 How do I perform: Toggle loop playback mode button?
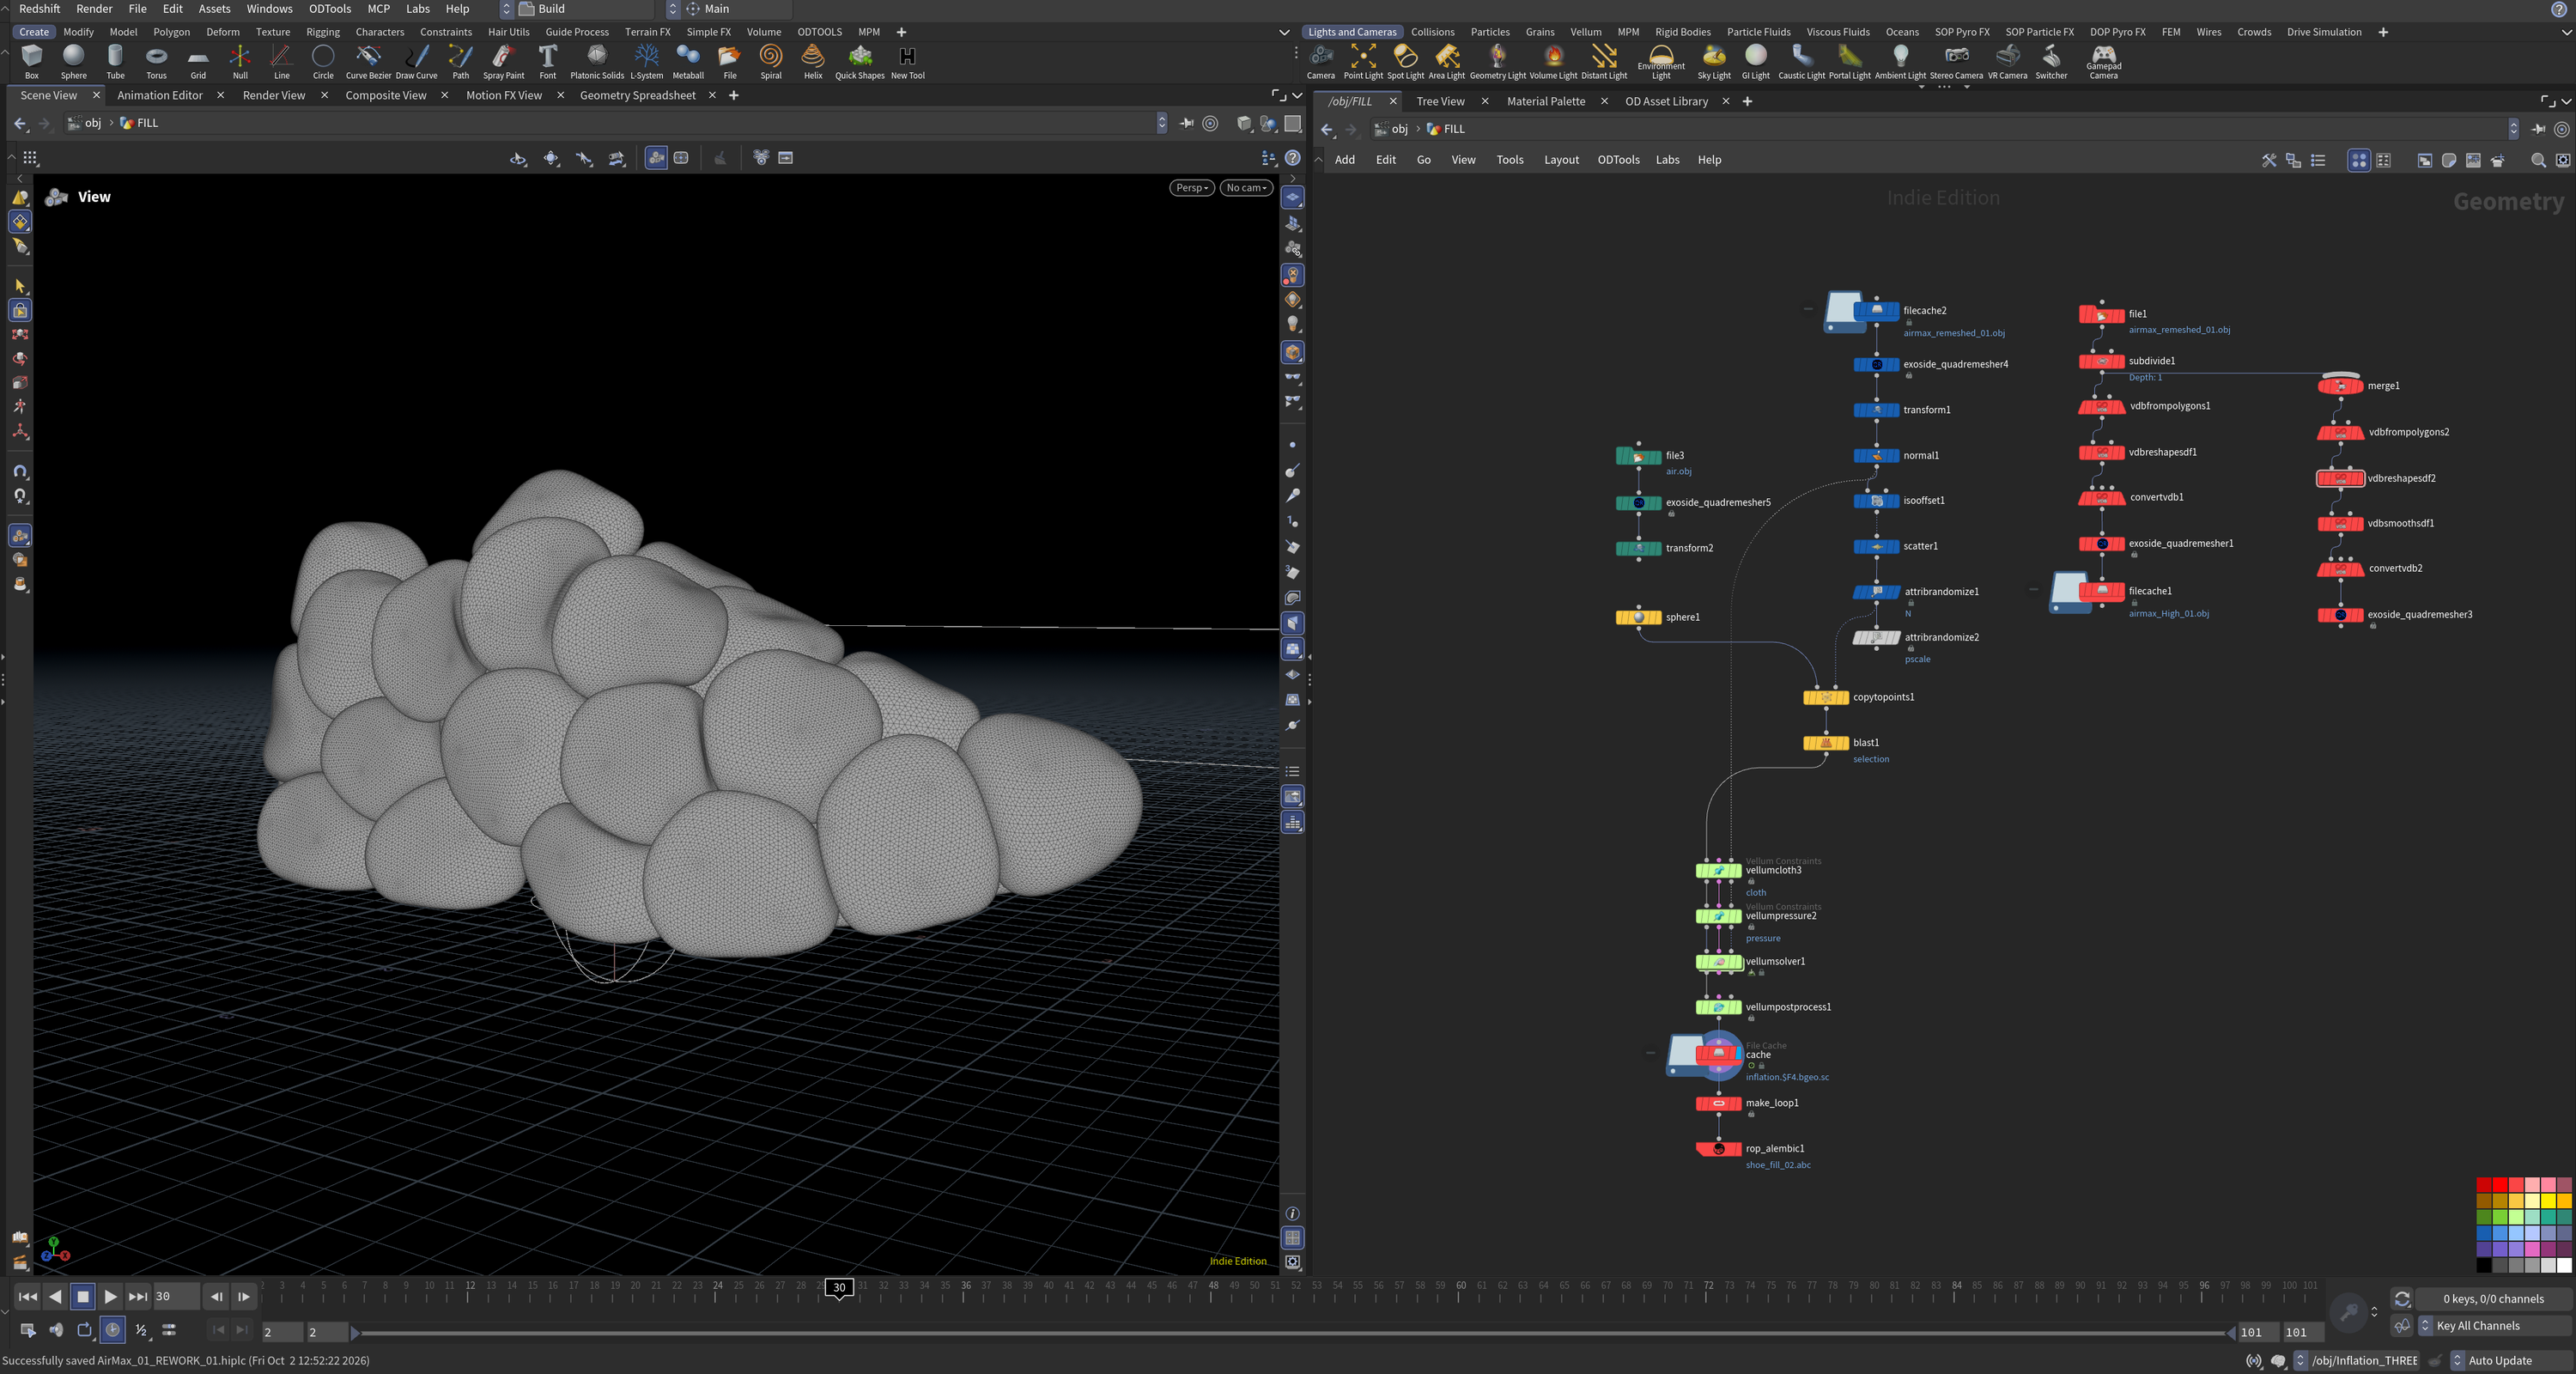click(x=85, y=1330)
